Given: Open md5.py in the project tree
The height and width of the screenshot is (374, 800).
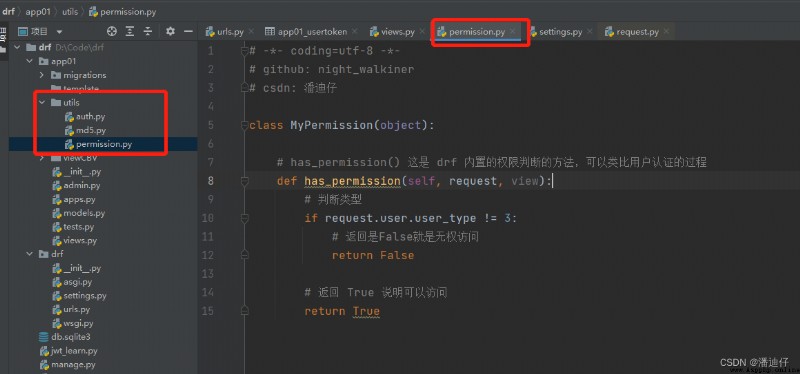Looking at the screenshot, I should point(85,130).
